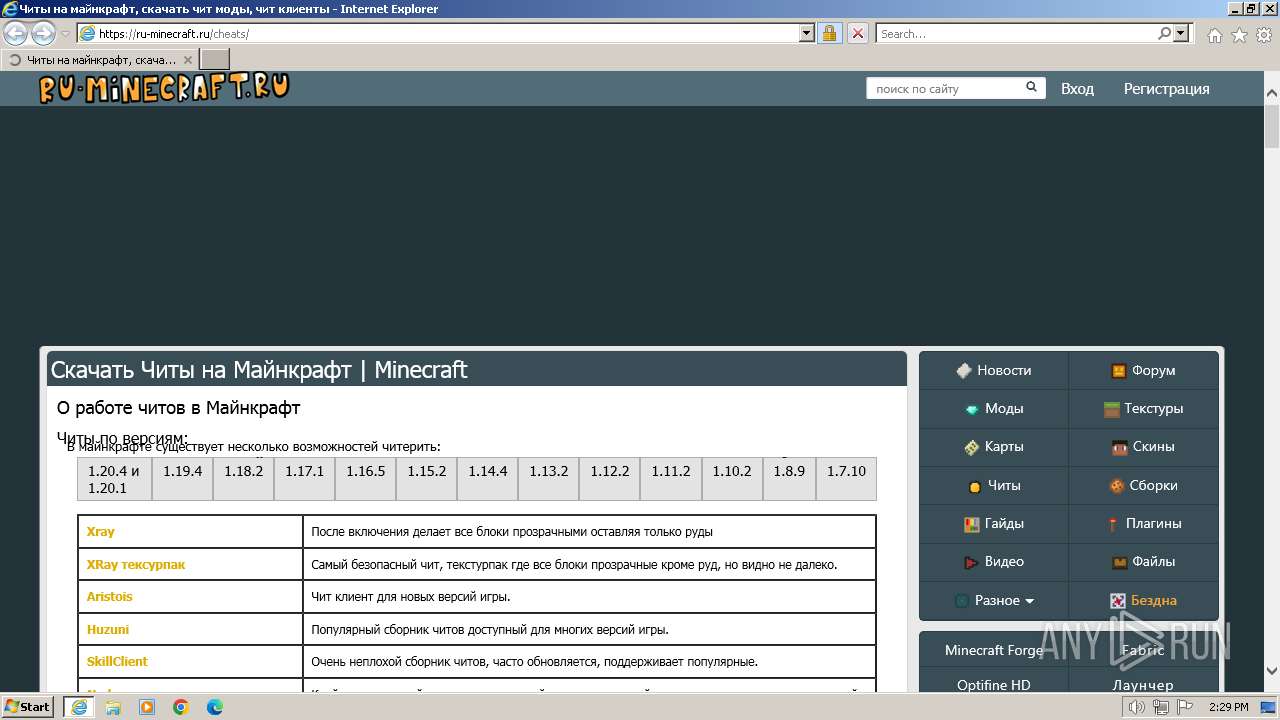Open the Читы icon

coord(975,486)
